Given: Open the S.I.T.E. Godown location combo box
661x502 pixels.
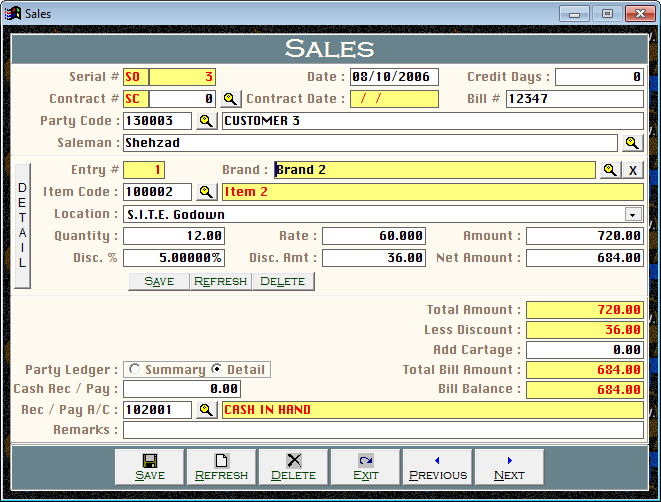Looking at the screenshot, I should [383, 214].
